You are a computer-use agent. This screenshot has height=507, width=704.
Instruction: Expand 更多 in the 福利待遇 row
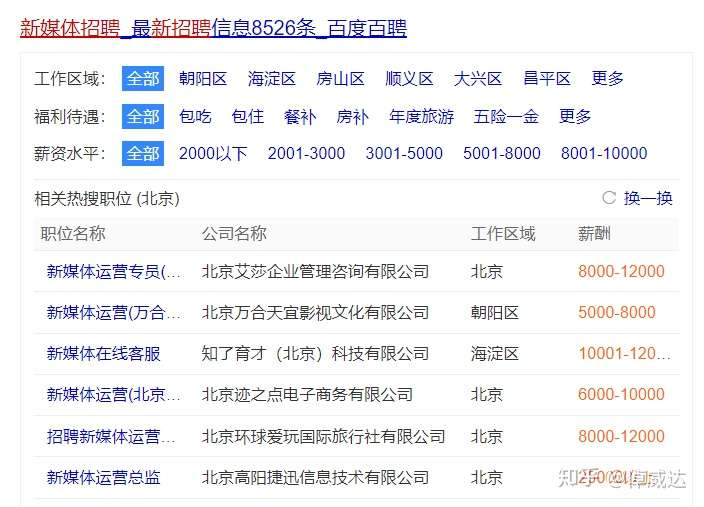coord(575,117)
